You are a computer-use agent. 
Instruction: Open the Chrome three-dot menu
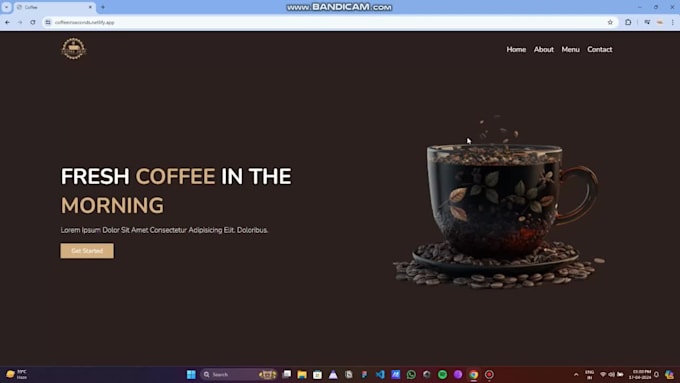673,22
